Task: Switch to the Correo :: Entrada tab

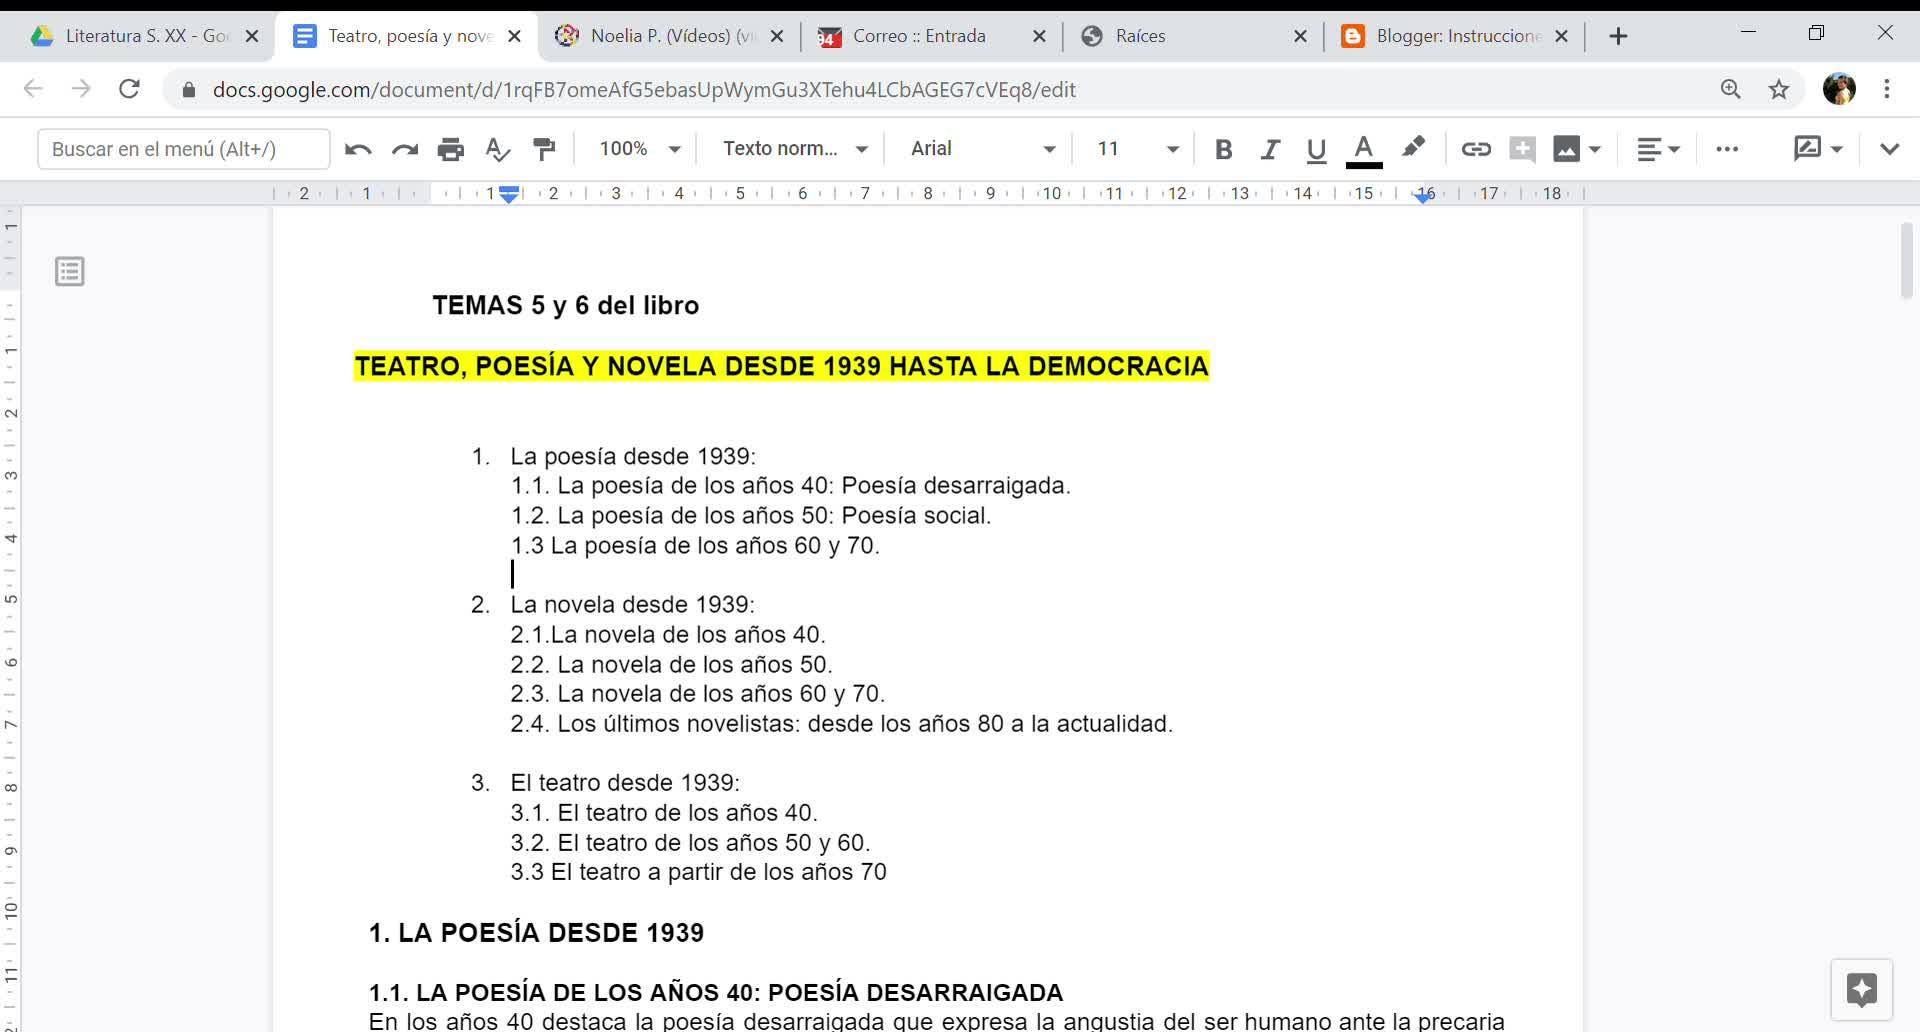Action: pos(930,36)
